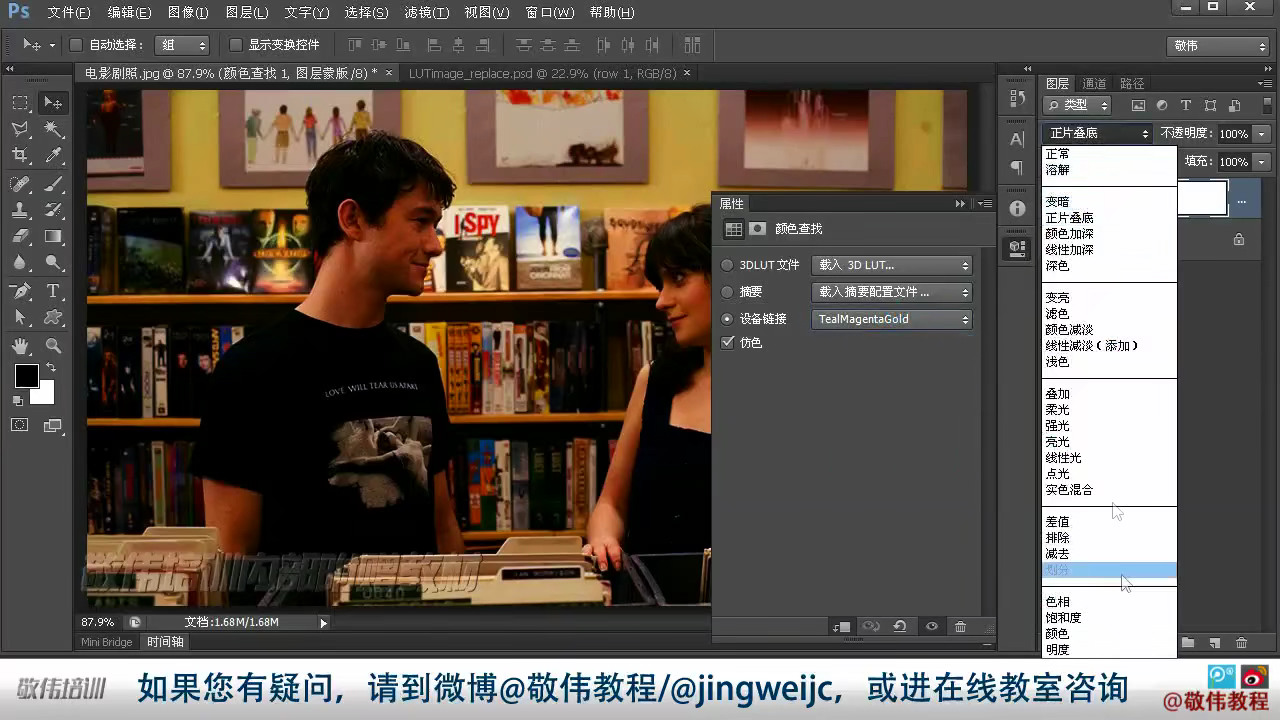This screenshot has width=1280, height=720.
Task: Open the Mini Bridge panel tab
Action: click(x=107, y=642)
